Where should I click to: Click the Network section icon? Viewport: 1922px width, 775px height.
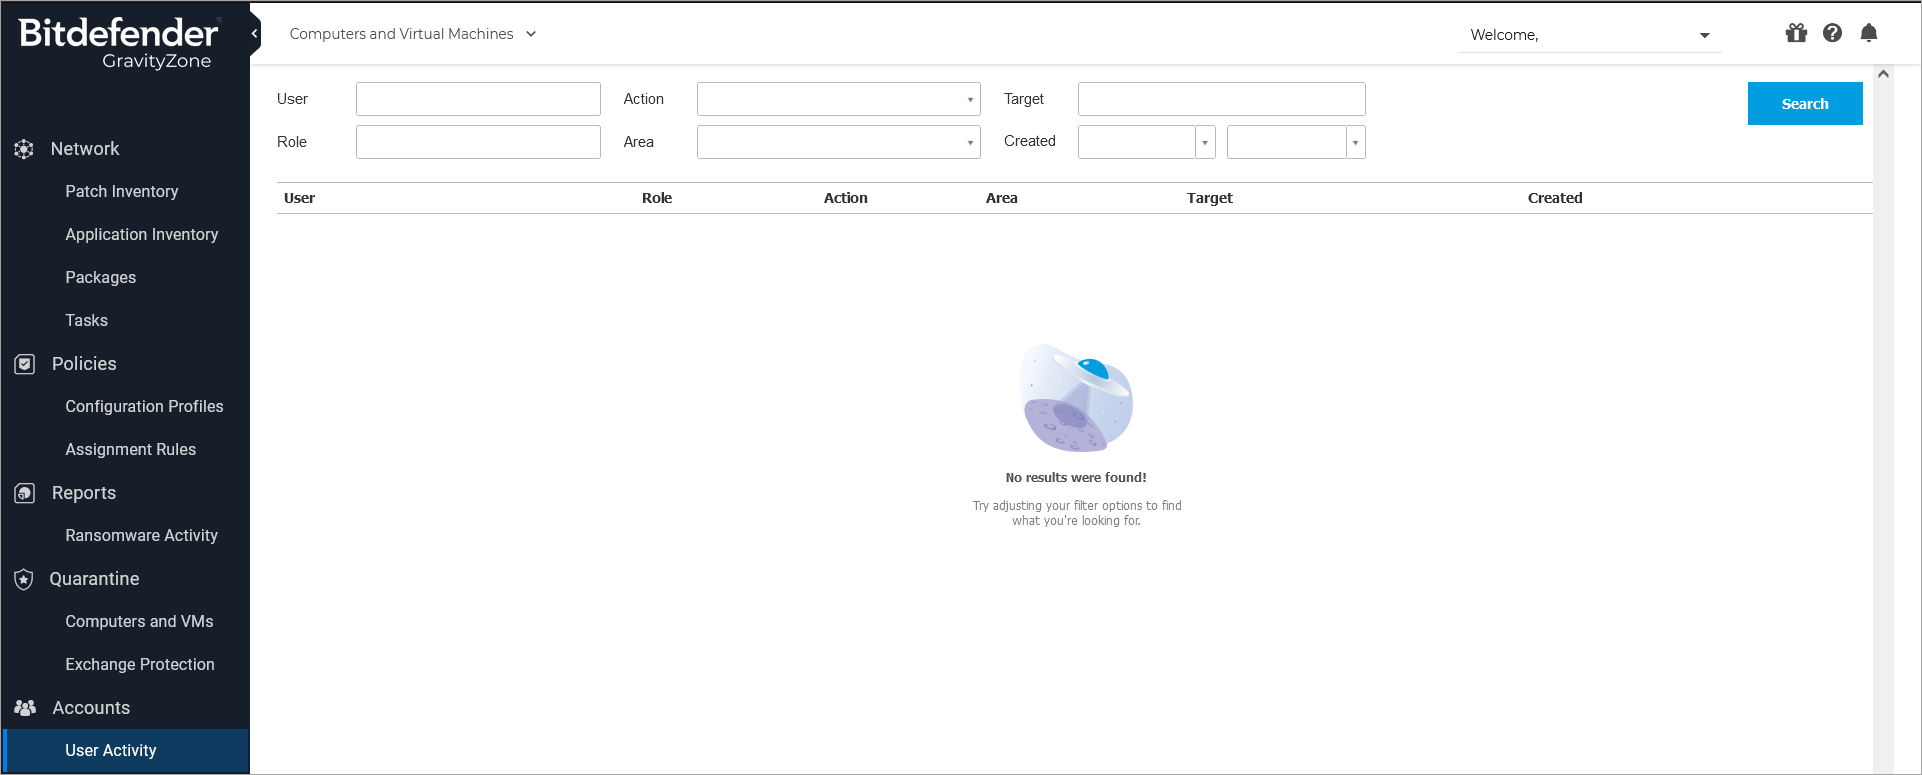pyautogui.click(x=24, y=149)
